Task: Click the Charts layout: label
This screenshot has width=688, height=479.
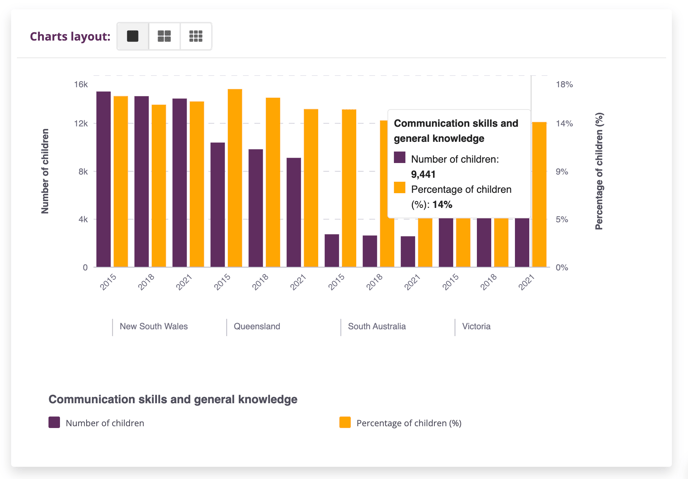Action: [70, 36]
